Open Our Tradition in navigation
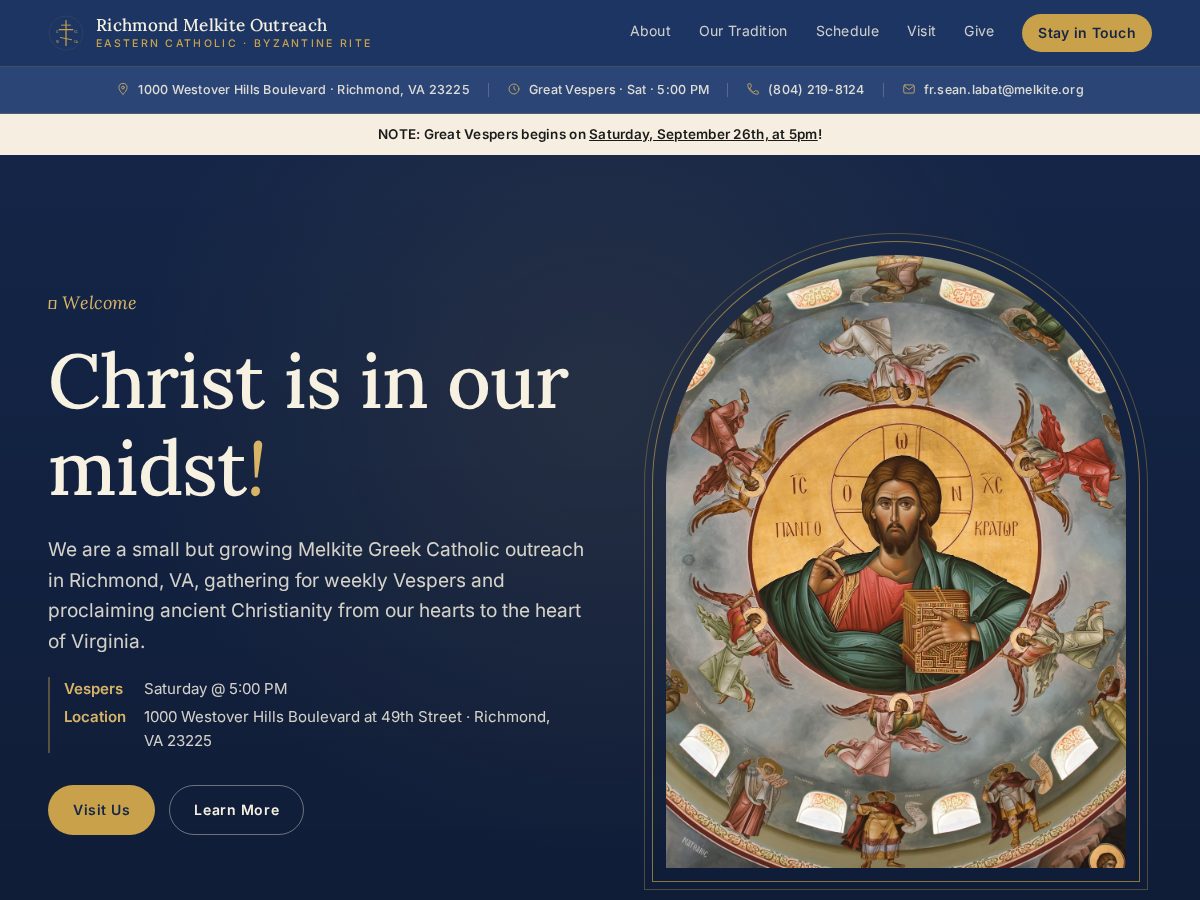The height and width of the screenshot is (900, 1200). 743,32
